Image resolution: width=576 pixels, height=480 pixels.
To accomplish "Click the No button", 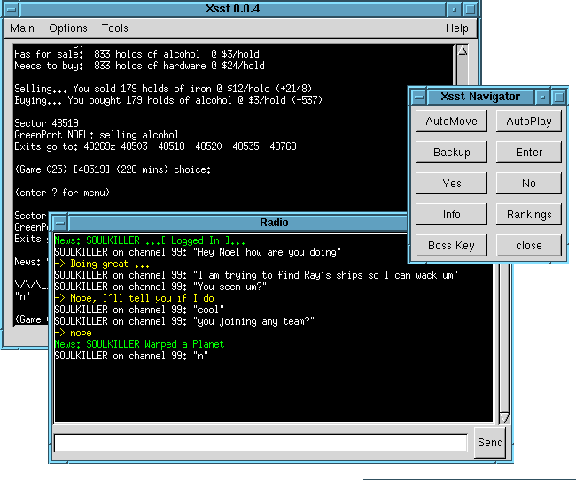I will click(x=529, y=183).
